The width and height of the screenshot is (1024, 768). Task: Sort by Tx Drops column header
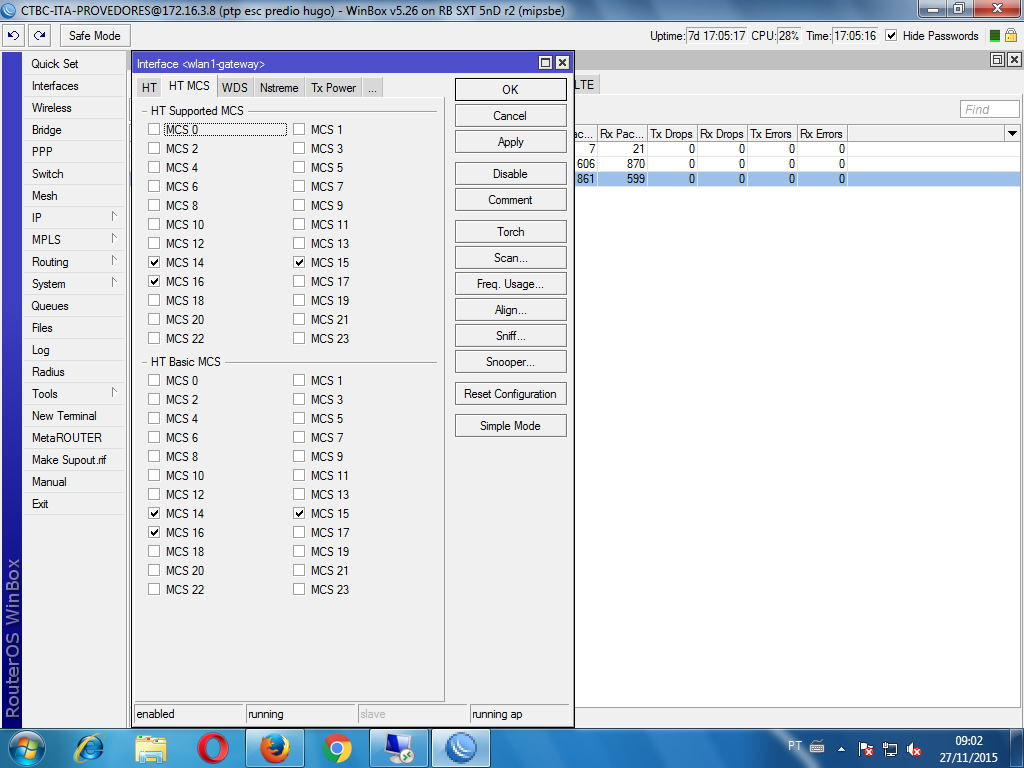[x=671, y=133]
